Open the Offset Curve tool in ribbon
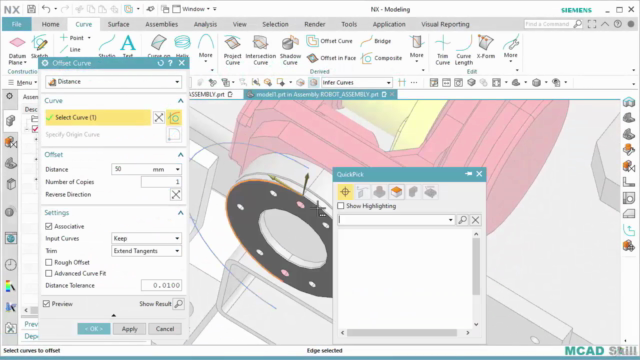640x360 pixels. (329, 41)
